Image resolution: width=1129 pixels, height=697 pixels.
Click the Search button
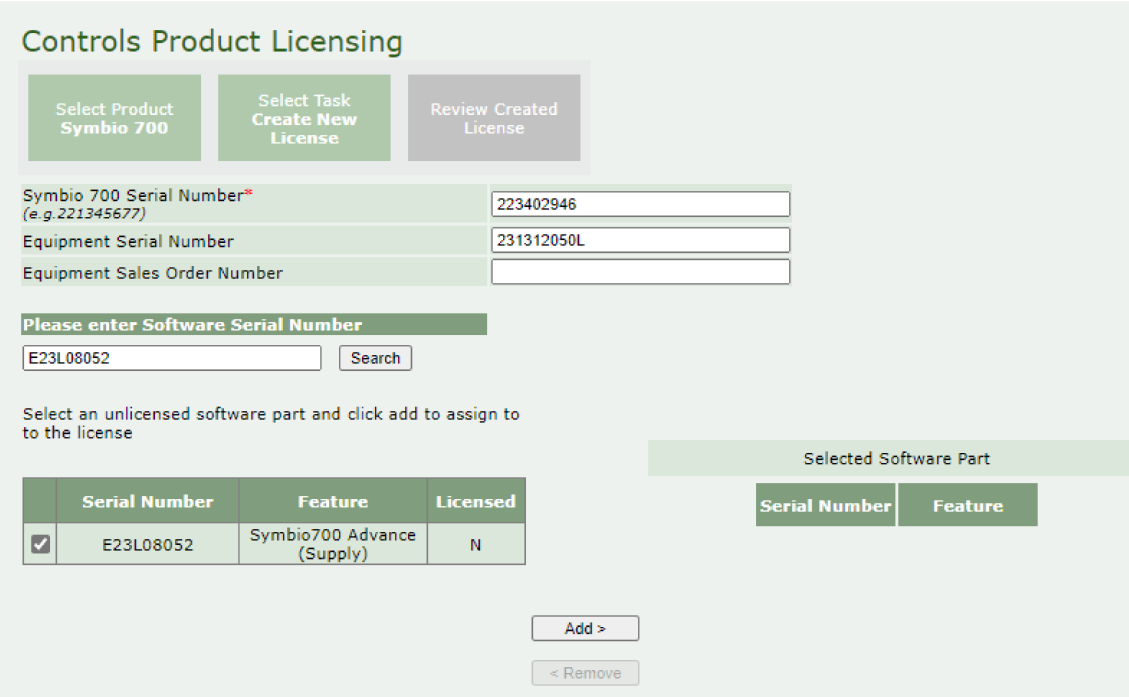click(375, 358)
